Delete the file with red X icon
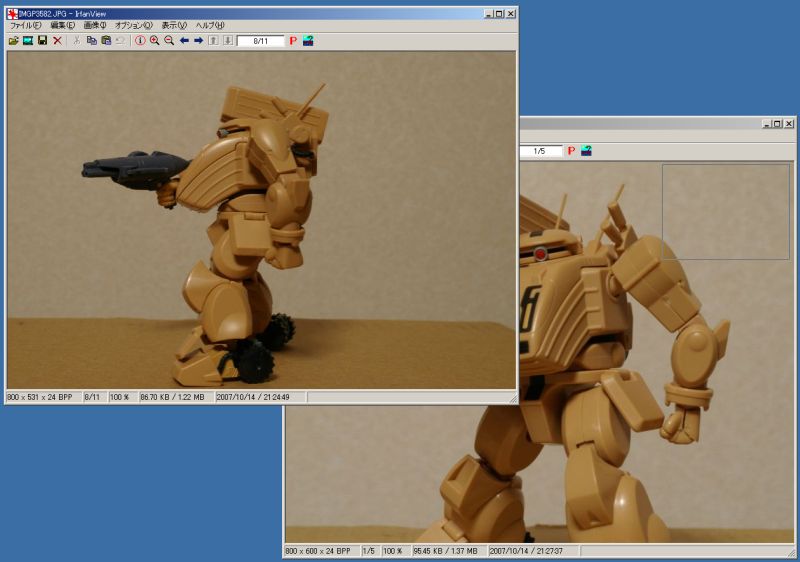The width and height of the screenshot is (800, 562). [x=57, y=41]
